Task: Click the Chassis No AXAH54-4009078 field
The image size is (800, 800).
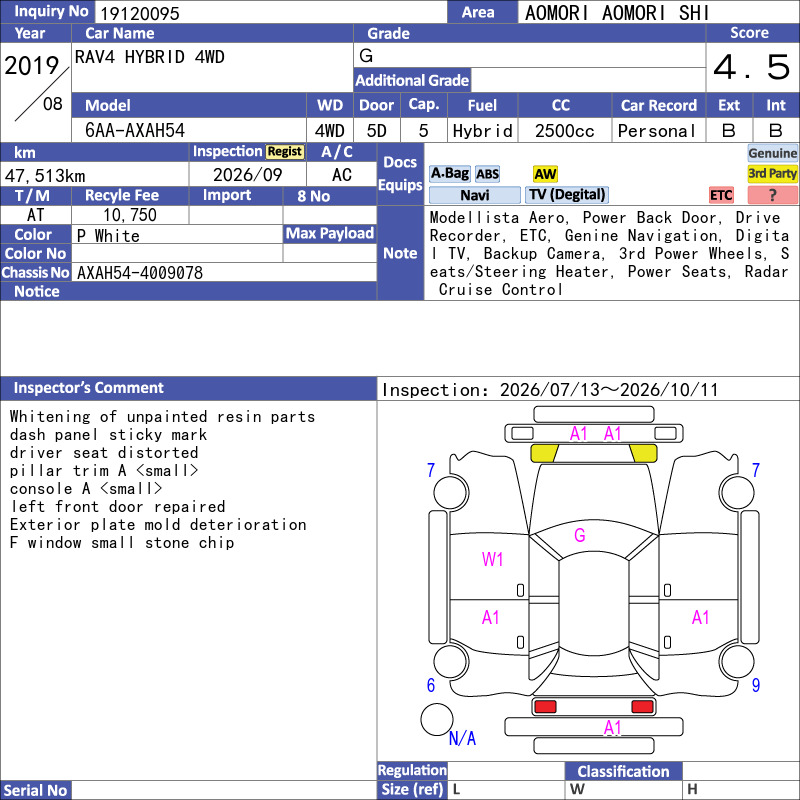Action: pos(224,272)
